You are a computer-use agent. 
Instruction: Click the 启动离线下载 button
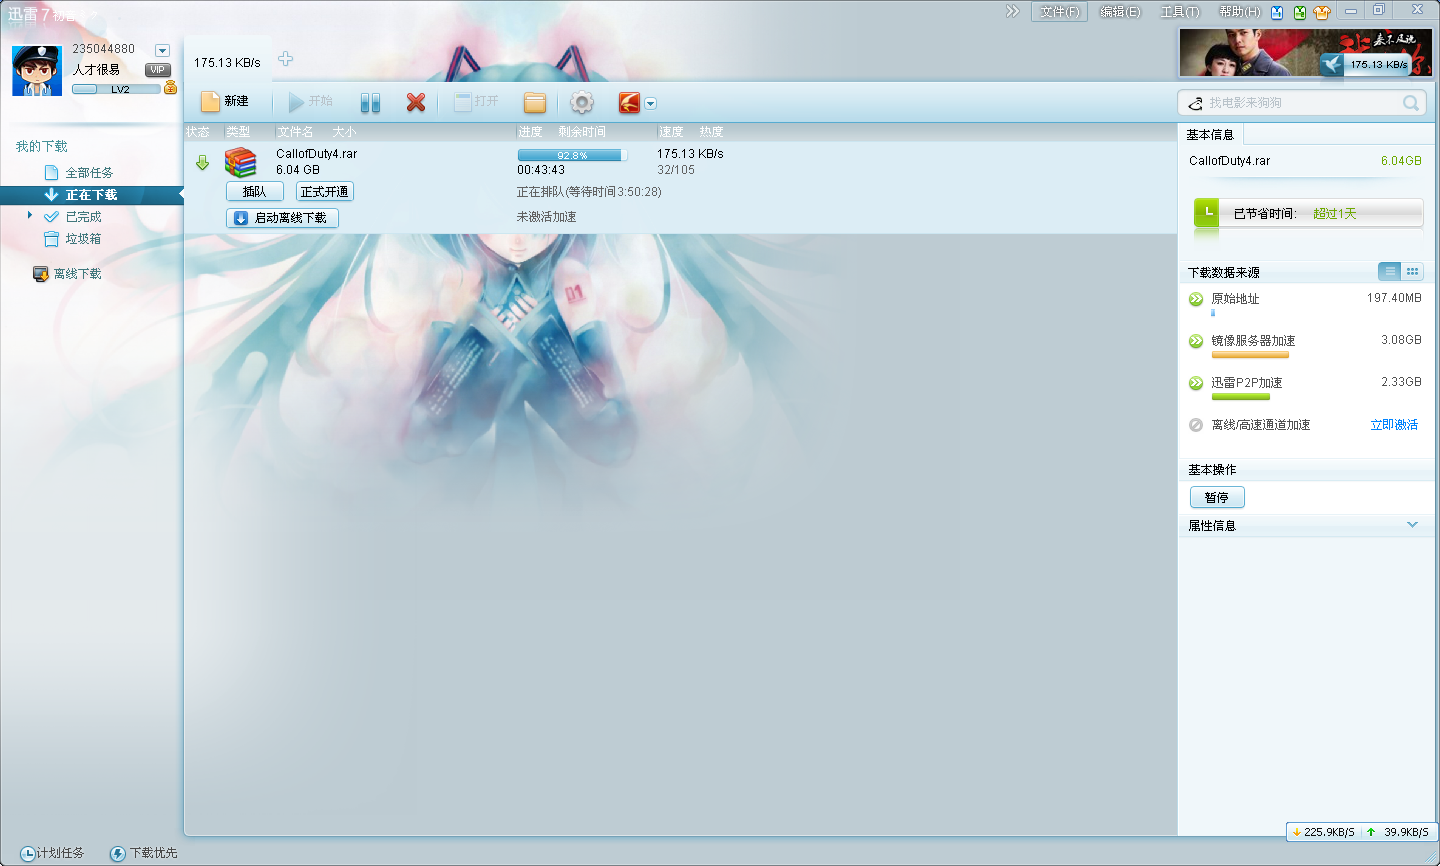click(x=283, y=218)
